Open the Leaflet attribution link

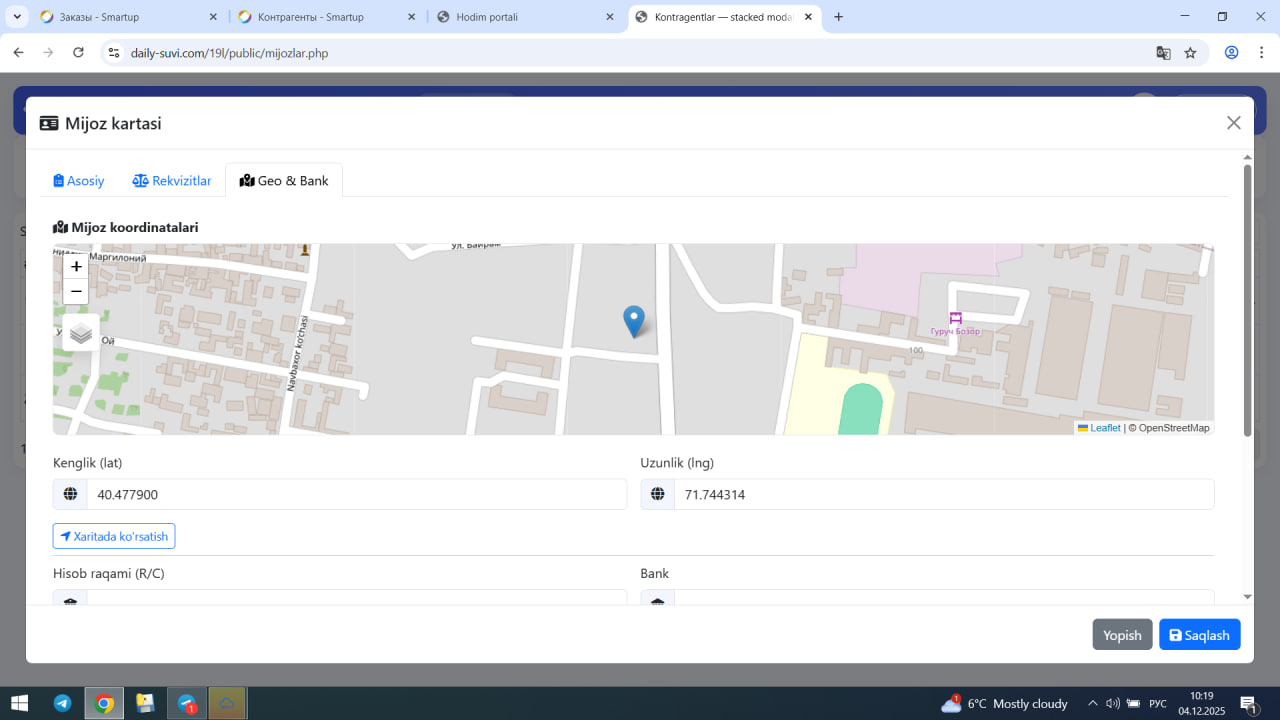coord(1104,428)
